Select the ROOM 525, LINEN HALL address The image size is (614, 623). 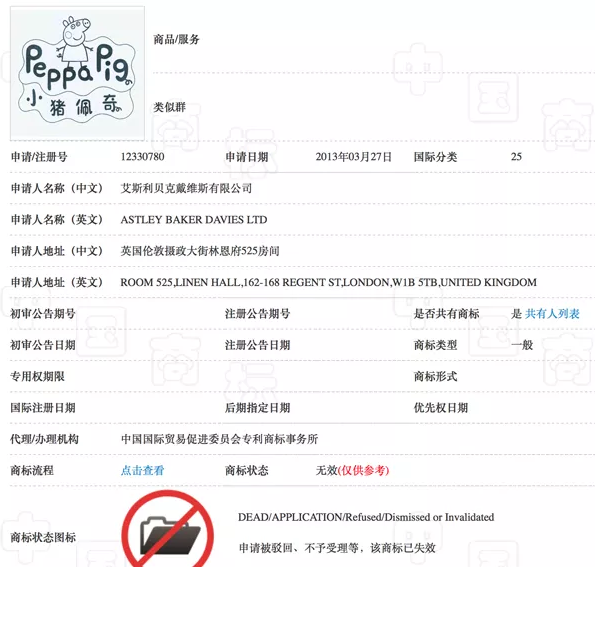pyautogui.click(x=328, y=282)
